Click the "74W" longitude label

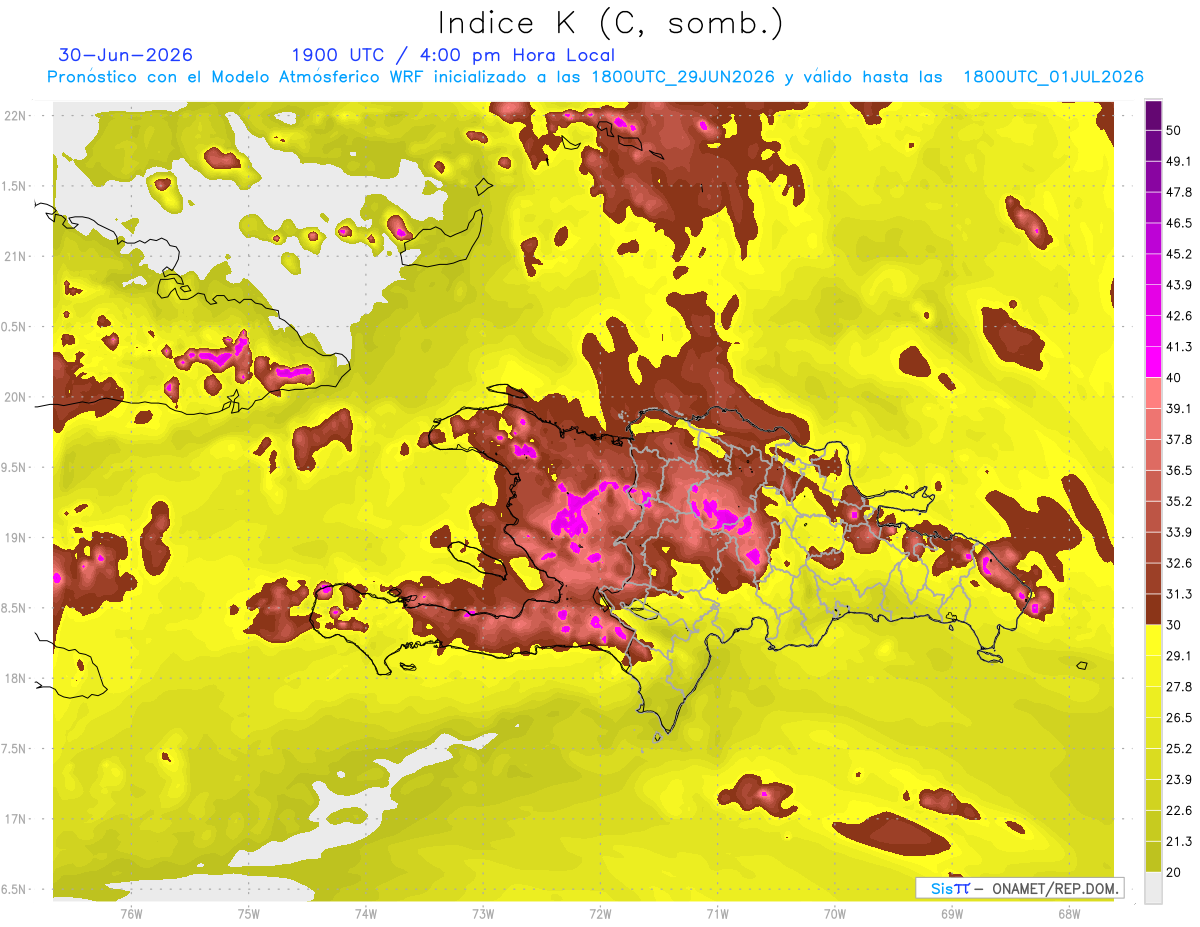tap(366, 913)
